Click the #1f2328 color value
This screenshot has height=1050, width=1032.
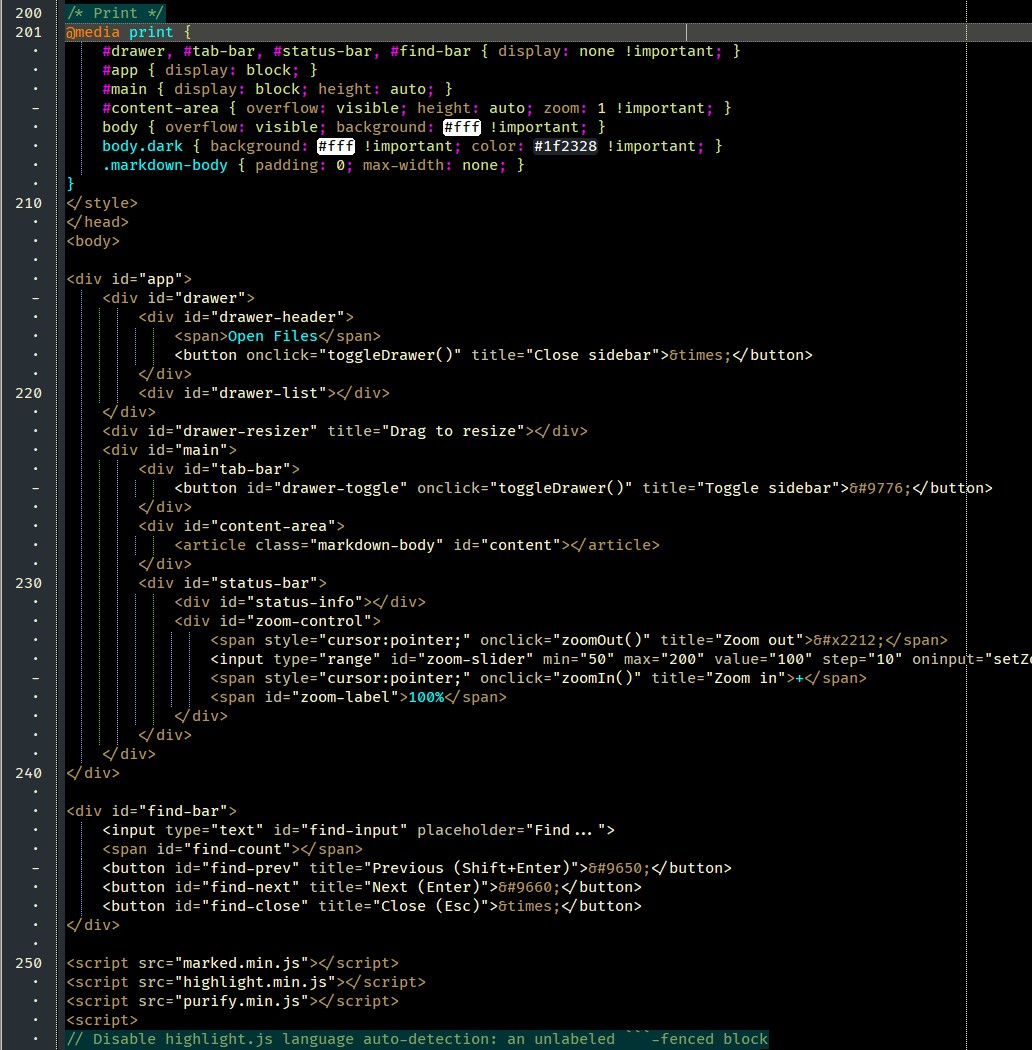pyautogui.click(x=565, y=146)
